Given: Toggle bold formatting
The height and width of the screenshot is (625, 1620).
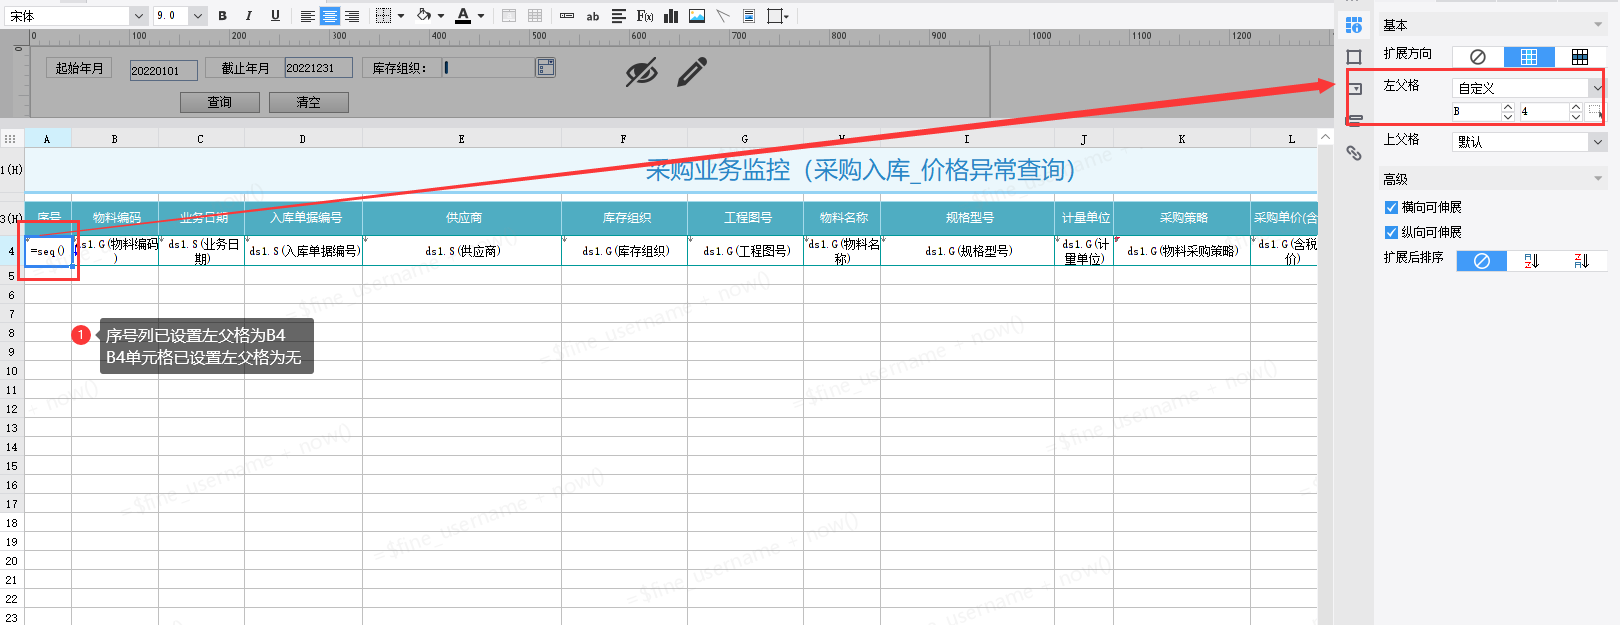Looking at the screenshot, I should point(222,16).
